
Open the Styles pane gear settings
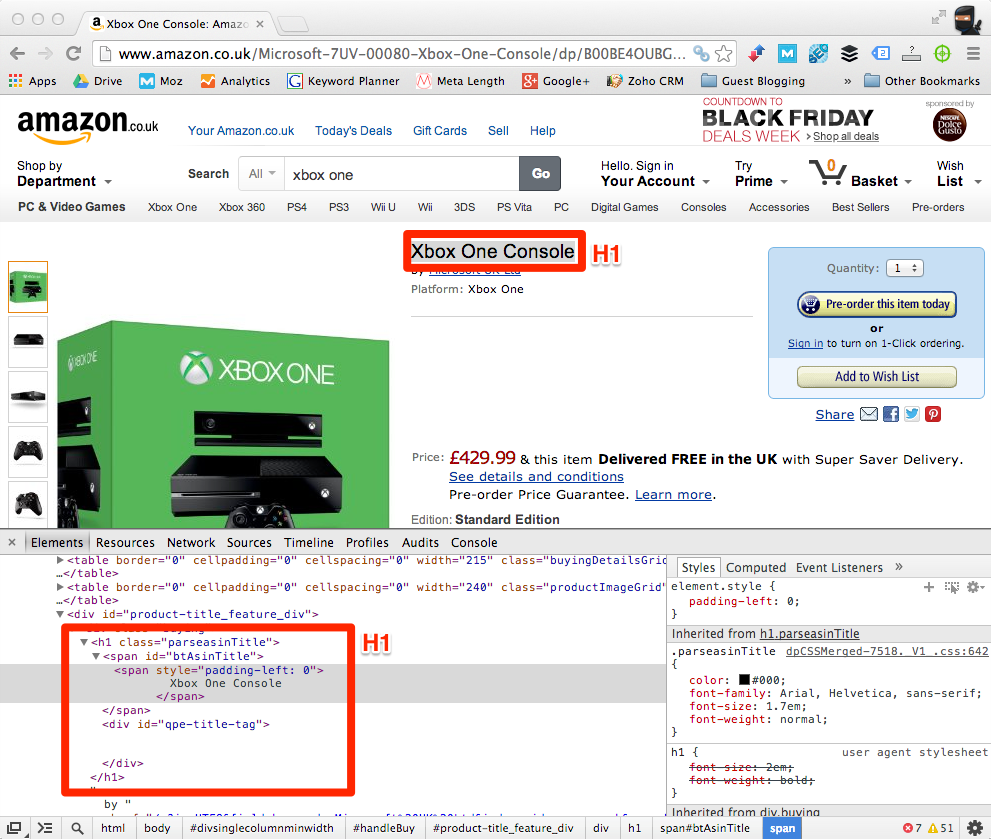click(975, 587)
